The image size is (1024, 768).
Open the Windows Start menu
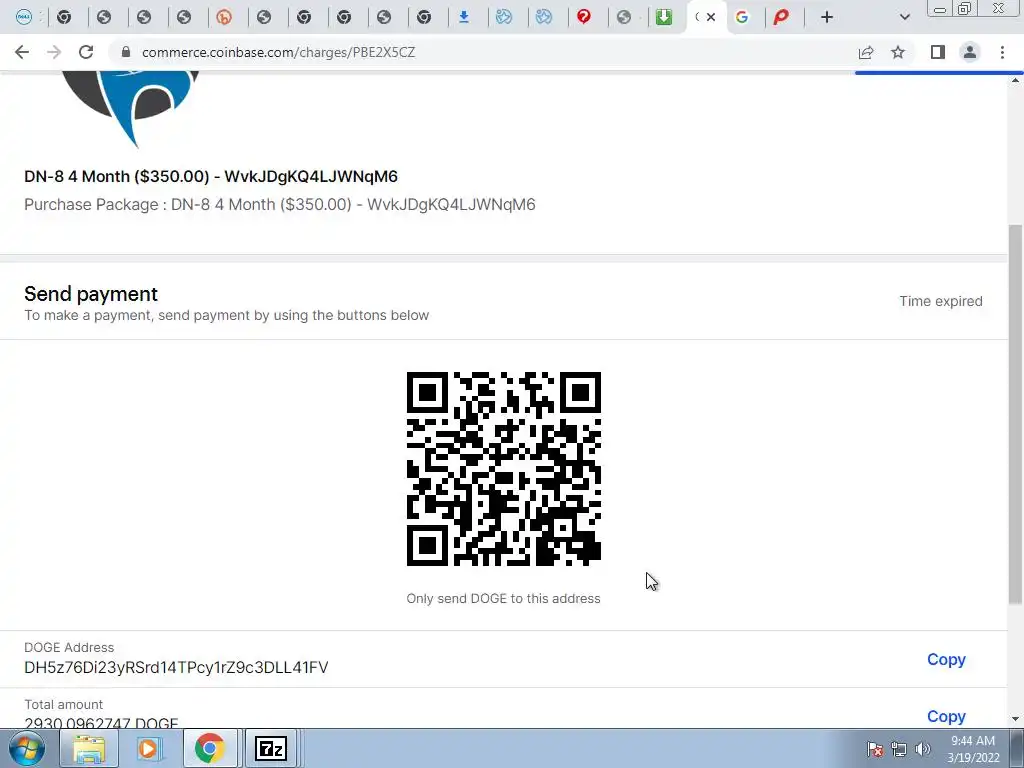27,748
